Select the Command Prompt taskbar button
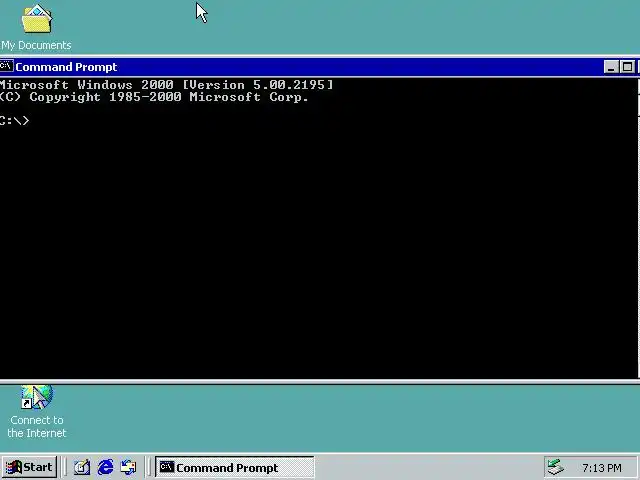The image size is (640, 480). pyautogui.click(x=235, y=467)
